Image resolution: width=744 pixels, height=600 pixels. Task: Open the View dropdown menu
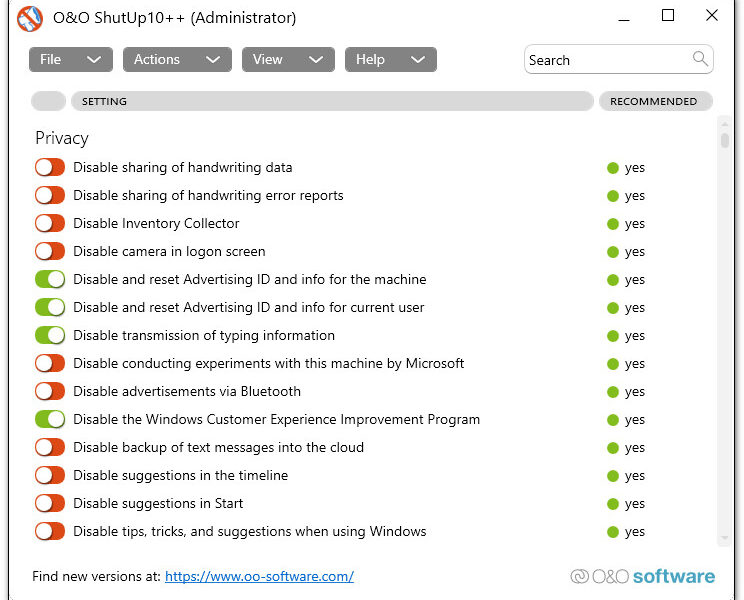(287, 60)
